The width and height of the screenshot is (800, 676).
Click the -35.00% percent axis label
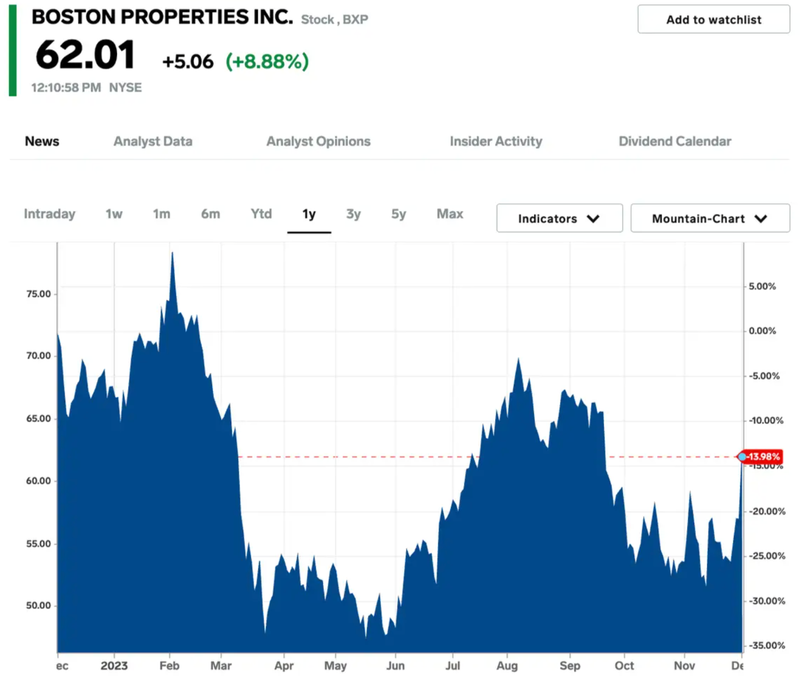[767, 645]
